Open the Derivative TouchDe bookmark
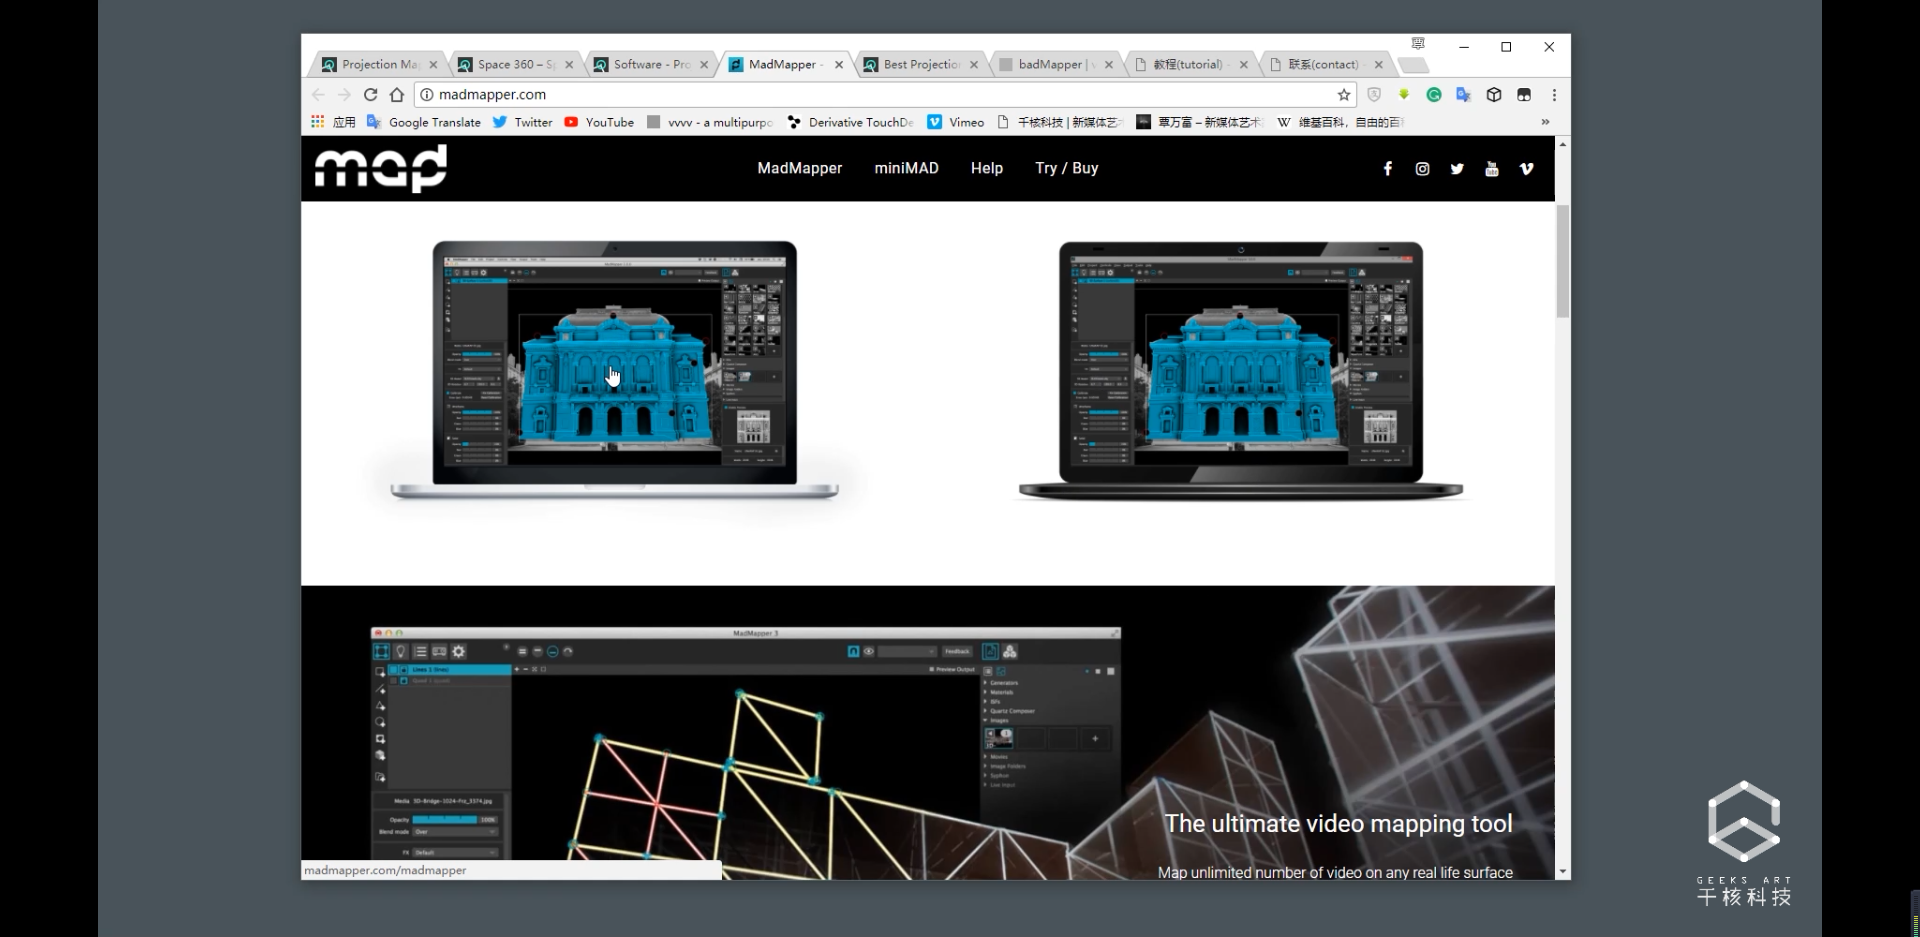The image size is (1920, 937). [851, 122]
